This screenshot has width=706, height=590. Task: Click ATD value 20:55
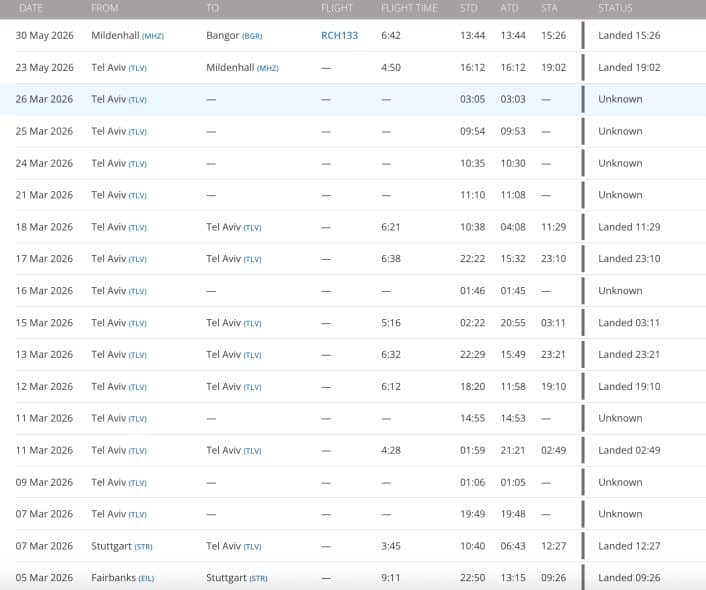pos(513,323)
